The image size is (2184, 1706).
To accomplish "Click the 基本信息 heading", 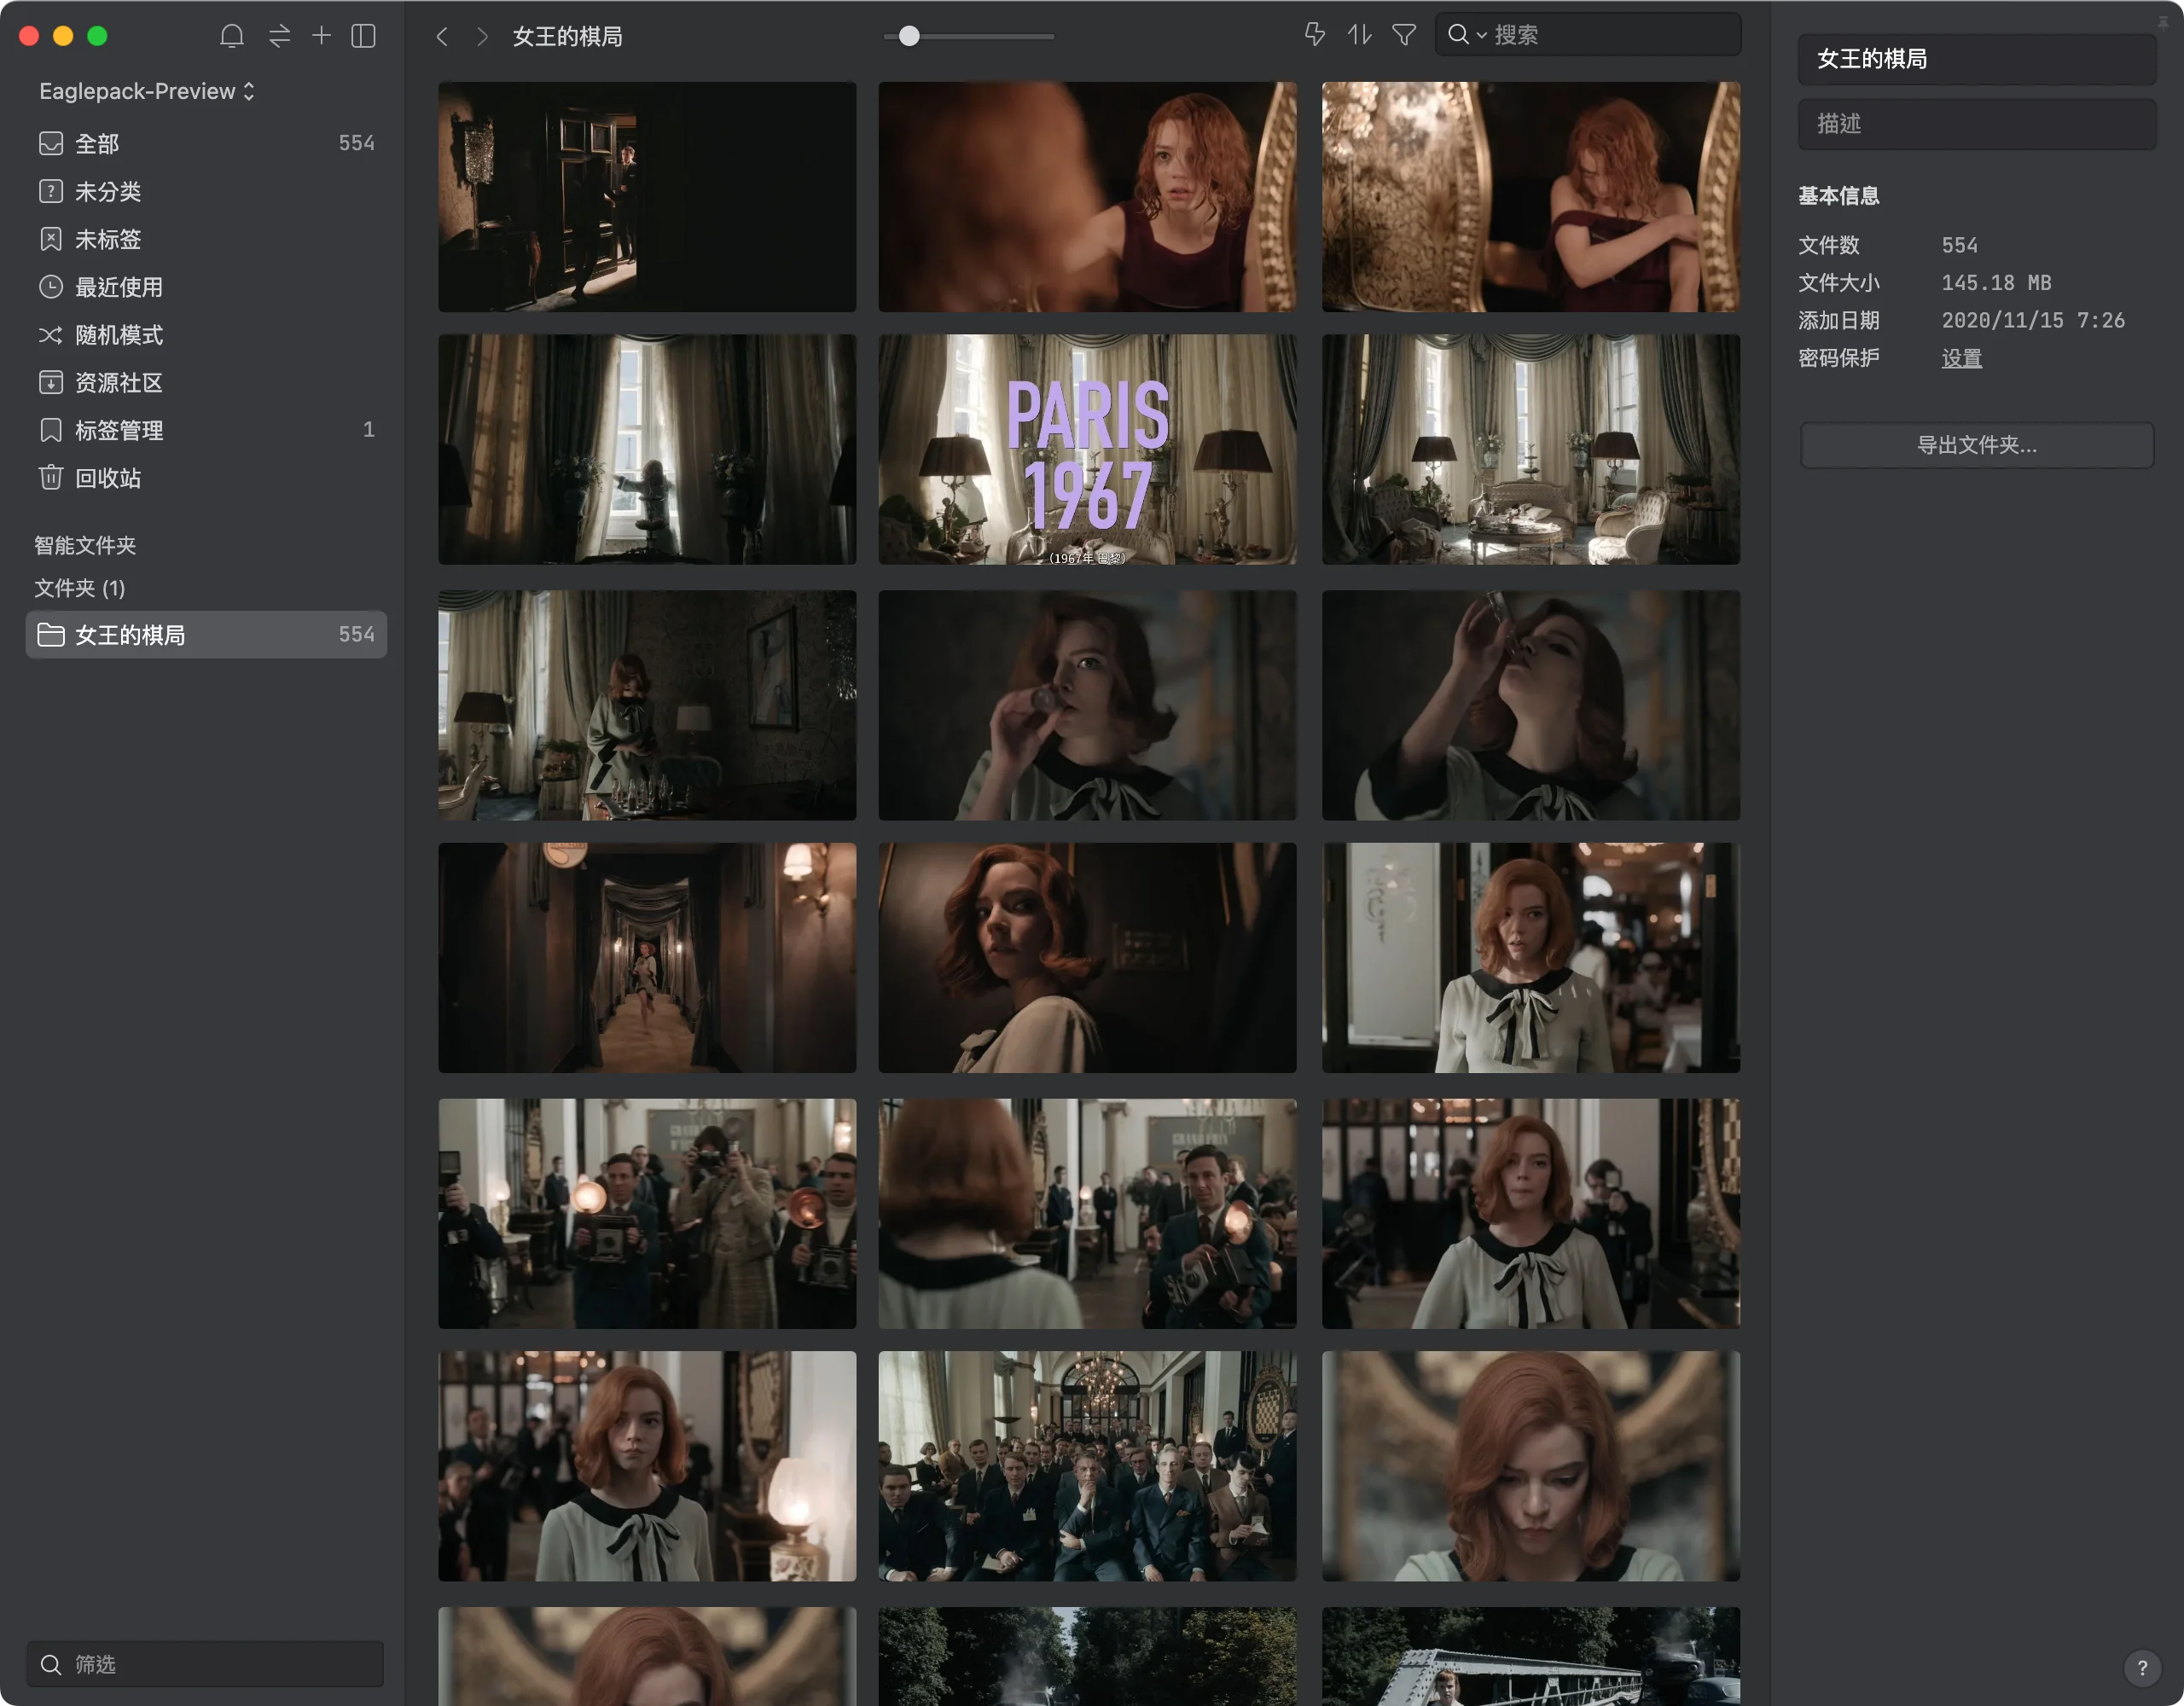I will pos(1838,196).
